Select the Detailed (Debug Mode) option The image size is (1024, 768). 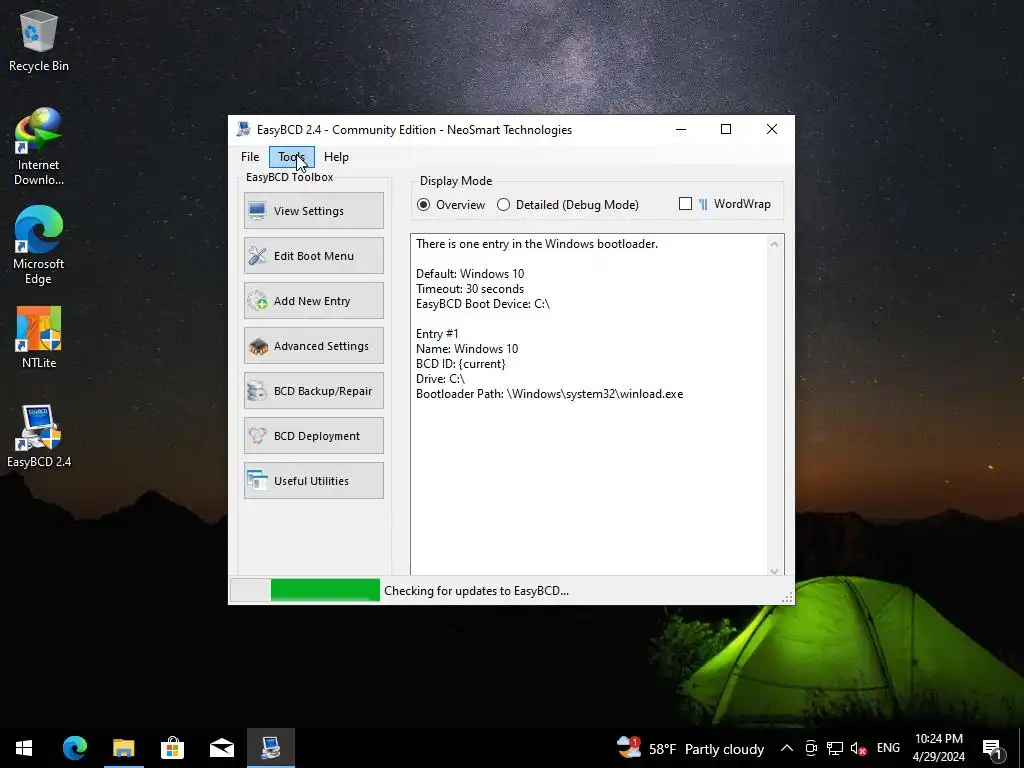click(568, 204)
